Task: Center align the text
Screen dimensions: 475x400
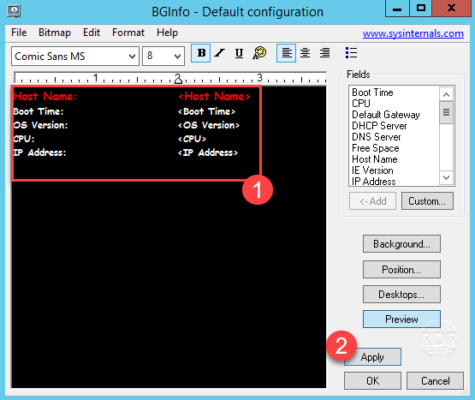Action: (x=305, y=53)
